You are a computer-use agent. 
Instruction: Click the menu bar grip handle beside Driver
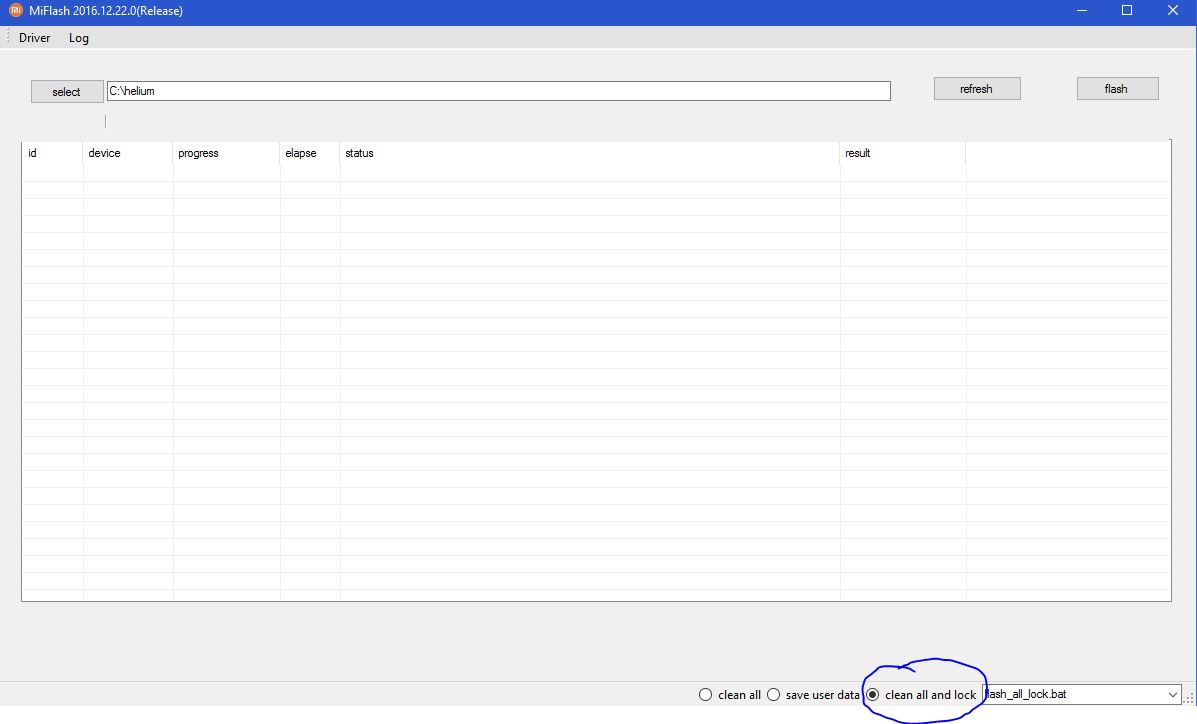coord(8,37)
